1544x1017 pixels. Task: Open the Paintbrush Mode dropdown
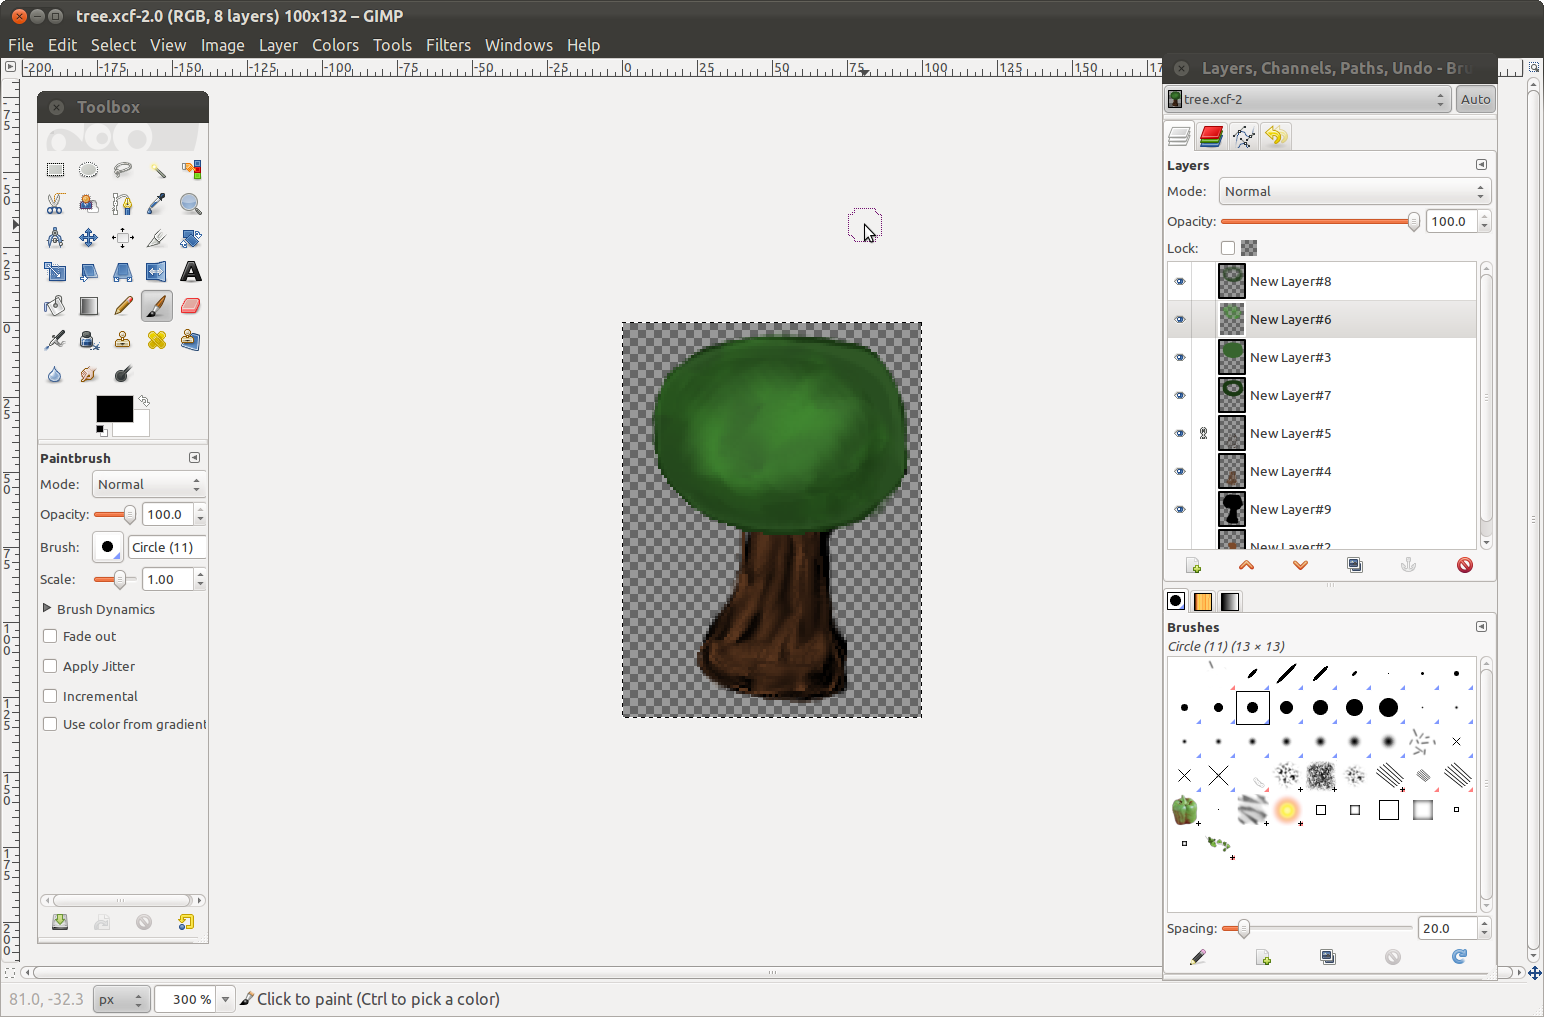[149, 484]
